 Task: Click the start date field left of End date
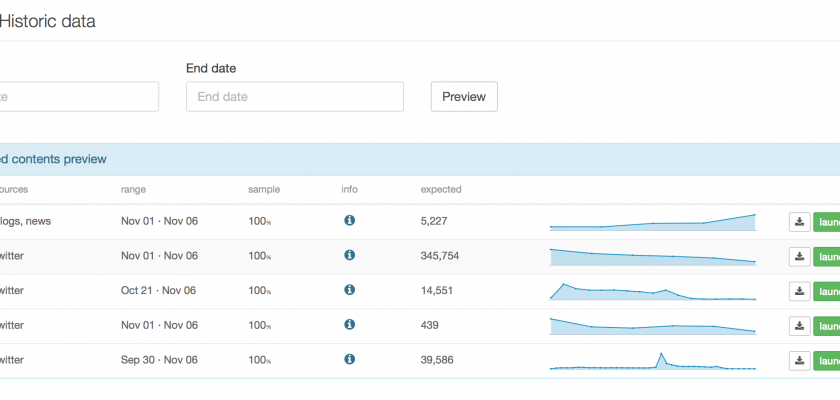tap(78, 97)
